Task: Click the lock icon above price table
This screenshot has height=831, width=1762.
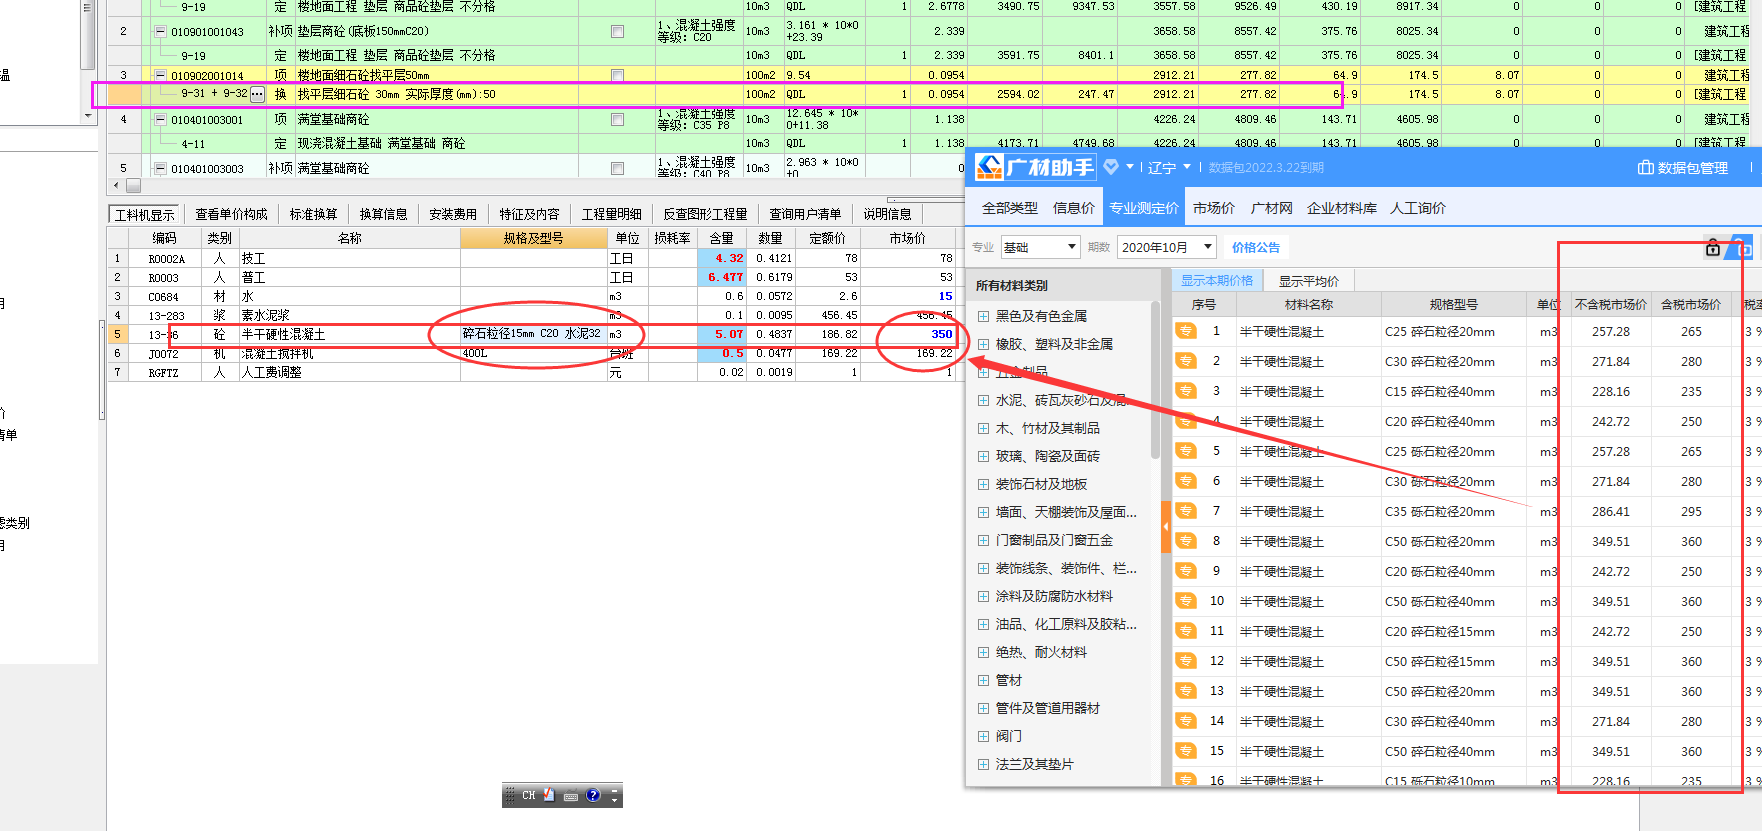Action: click(x=1713, y=247)
